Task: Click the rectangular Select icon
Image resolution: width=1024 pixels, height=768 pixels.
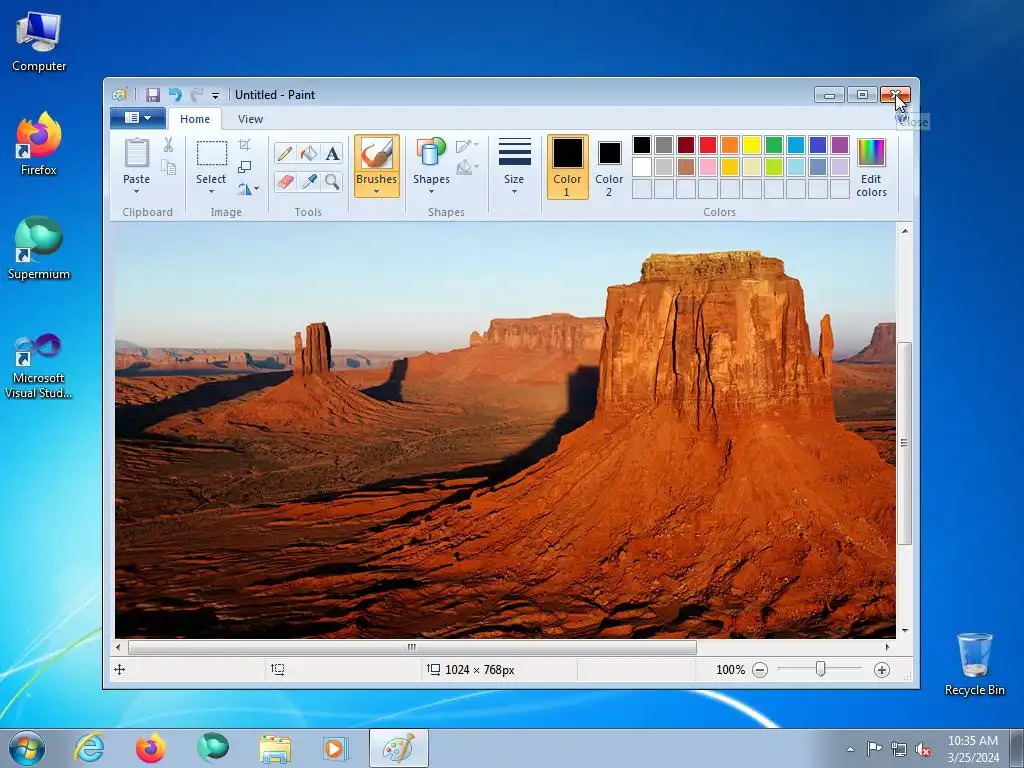Action: tap(212, 153)
